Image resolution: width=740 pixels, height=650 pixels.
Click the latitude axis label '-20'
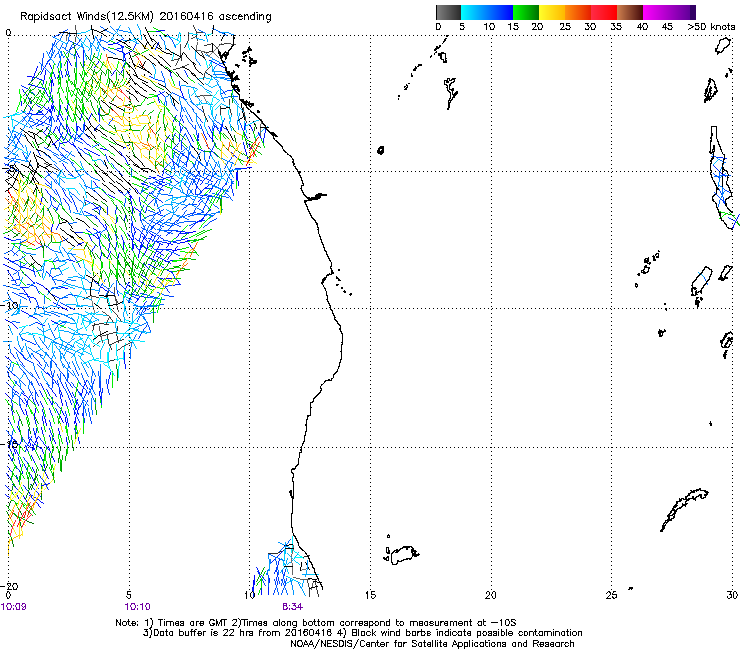click(10, 587)
